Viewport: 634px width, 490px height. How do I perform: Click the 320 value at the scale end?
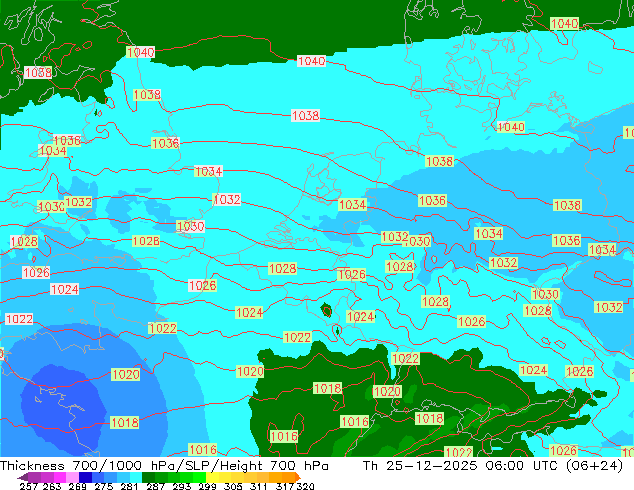(306, 486)
